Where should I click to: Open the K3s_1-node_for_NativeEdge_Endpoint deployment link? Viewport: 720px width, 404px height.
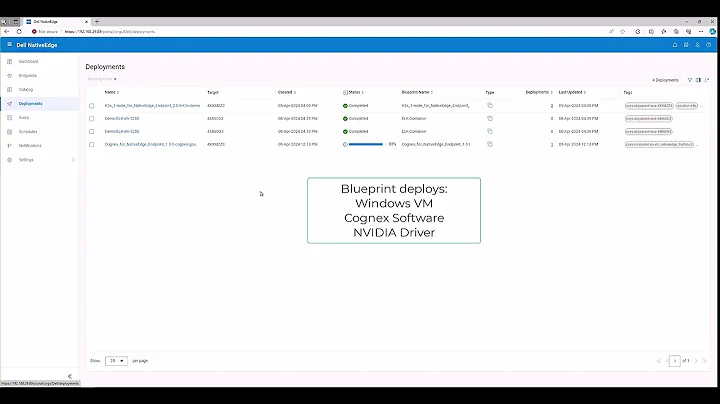coord(152,106)
